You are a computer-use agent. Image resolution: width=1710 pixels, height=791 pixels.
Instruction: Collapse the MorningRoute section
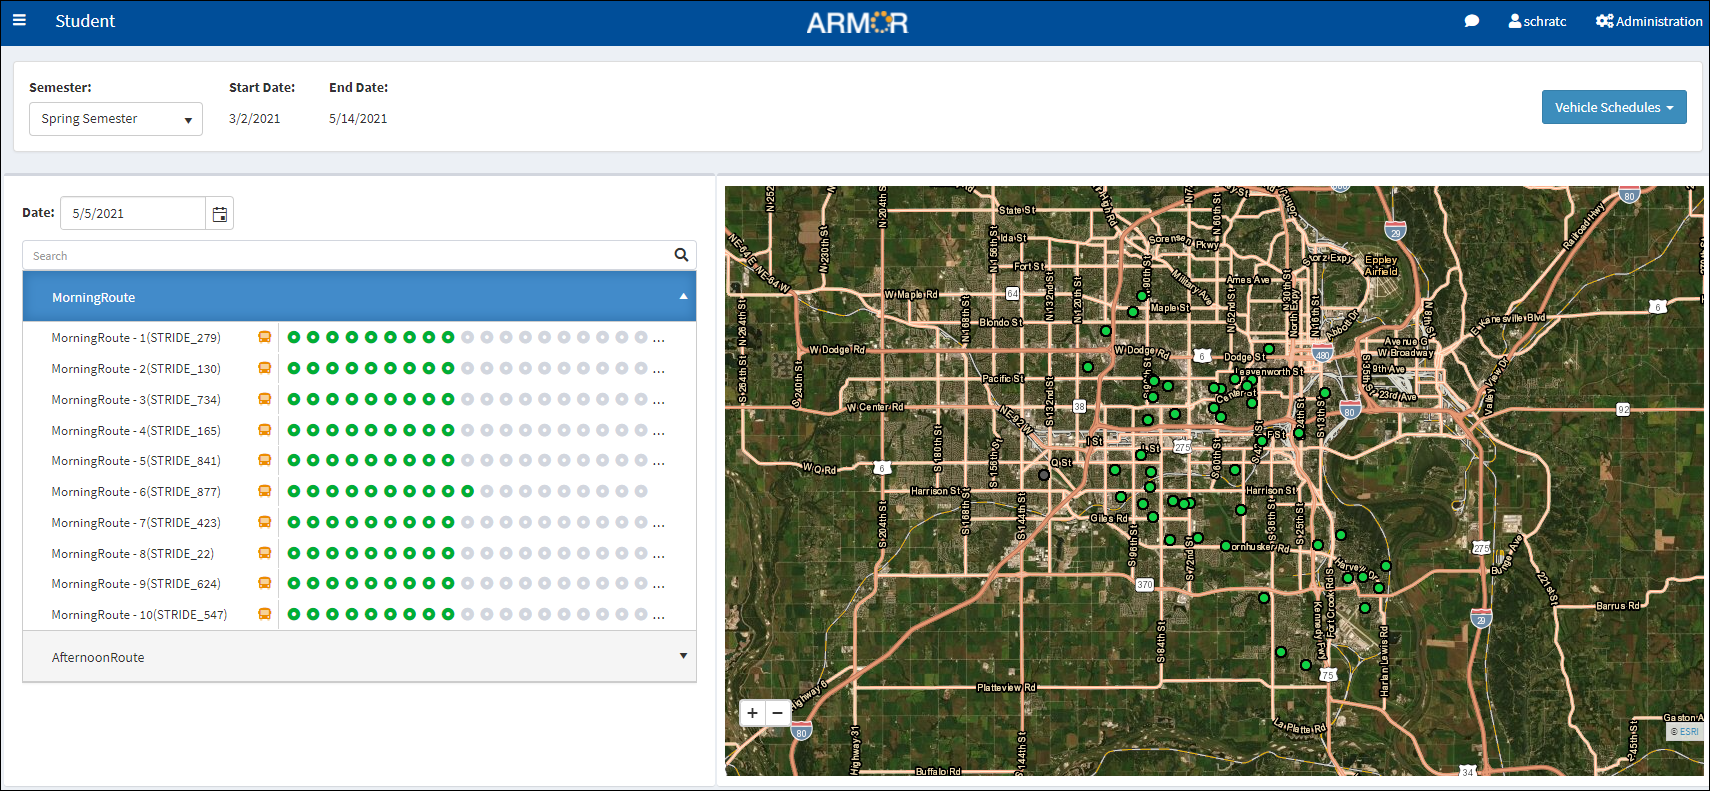click(683, 297)
